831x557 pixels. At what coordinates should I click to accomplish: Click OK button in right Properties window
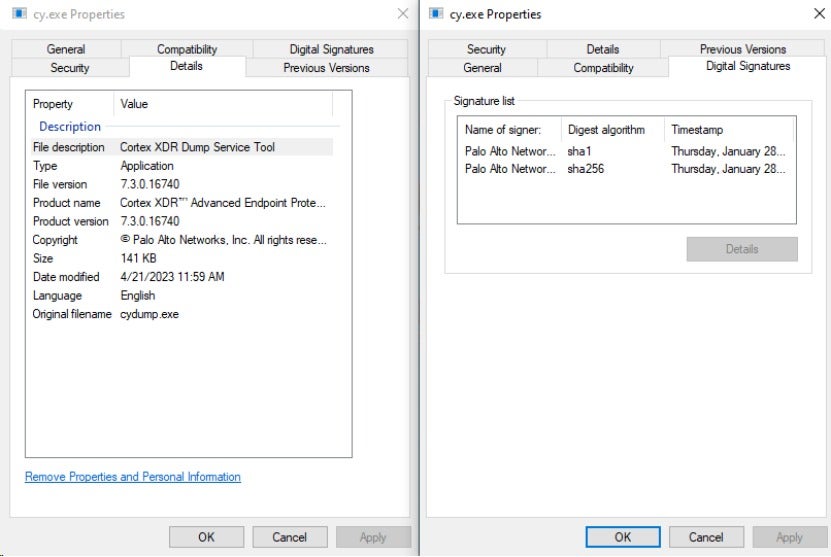click(623, 537)
